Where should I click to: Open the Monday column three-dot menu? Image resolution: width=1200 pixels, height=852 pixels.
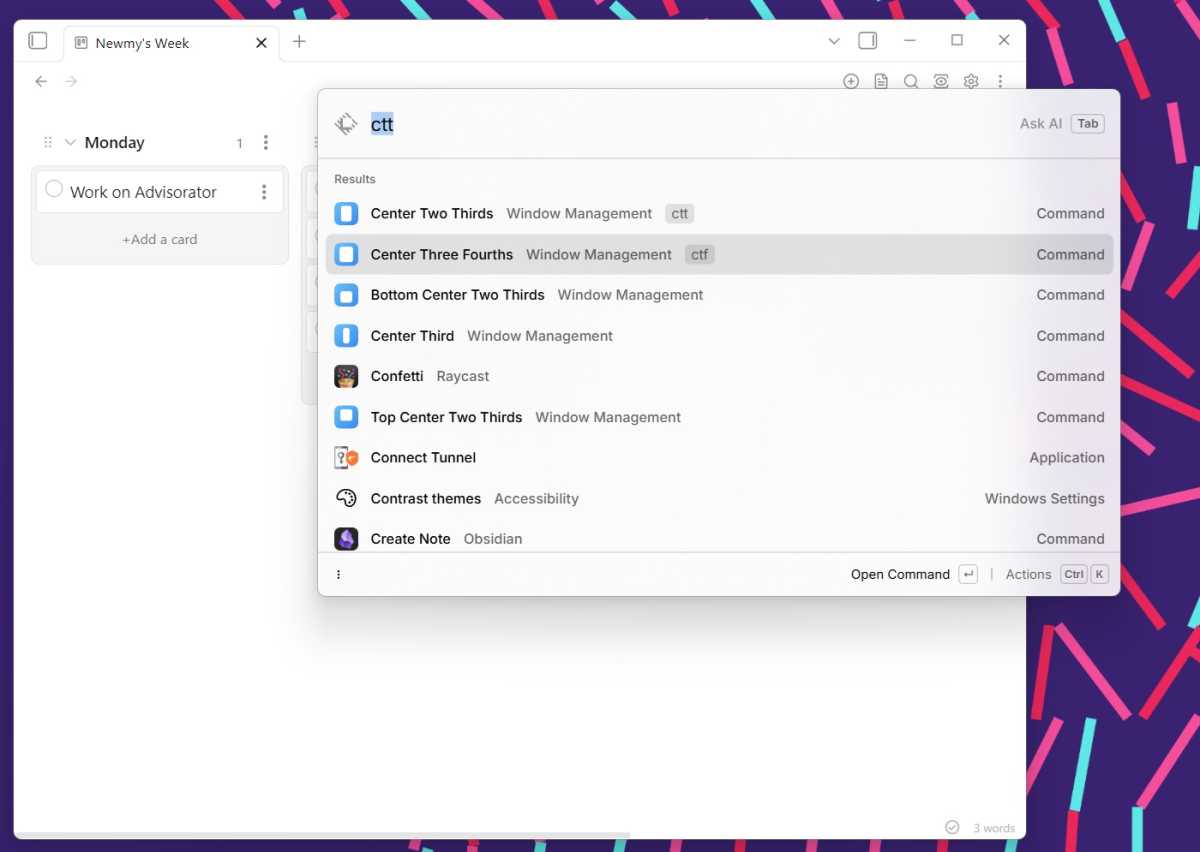[266, 142]
